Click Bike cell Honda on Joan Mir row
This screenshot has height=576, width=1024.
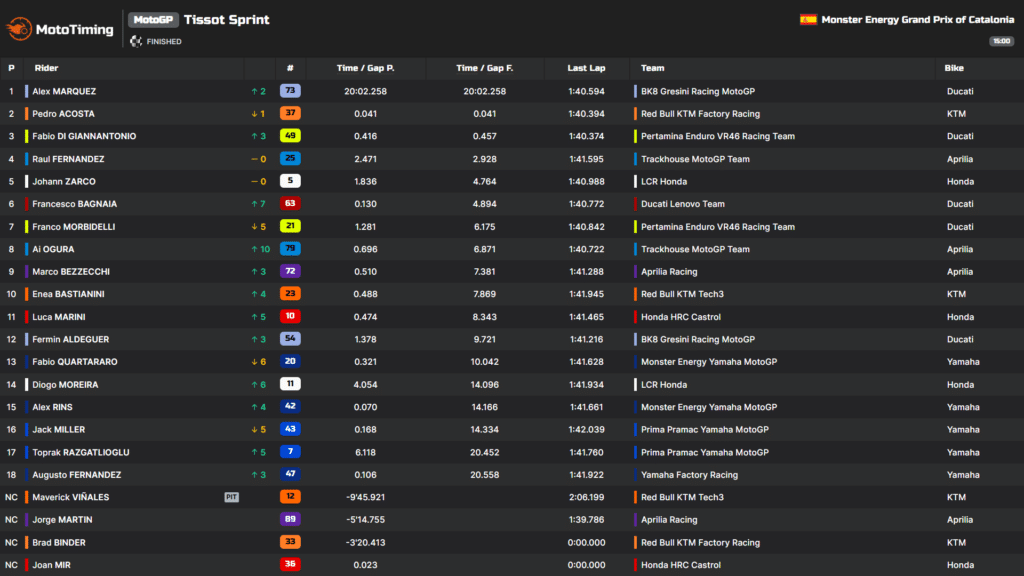click(960, 565)
